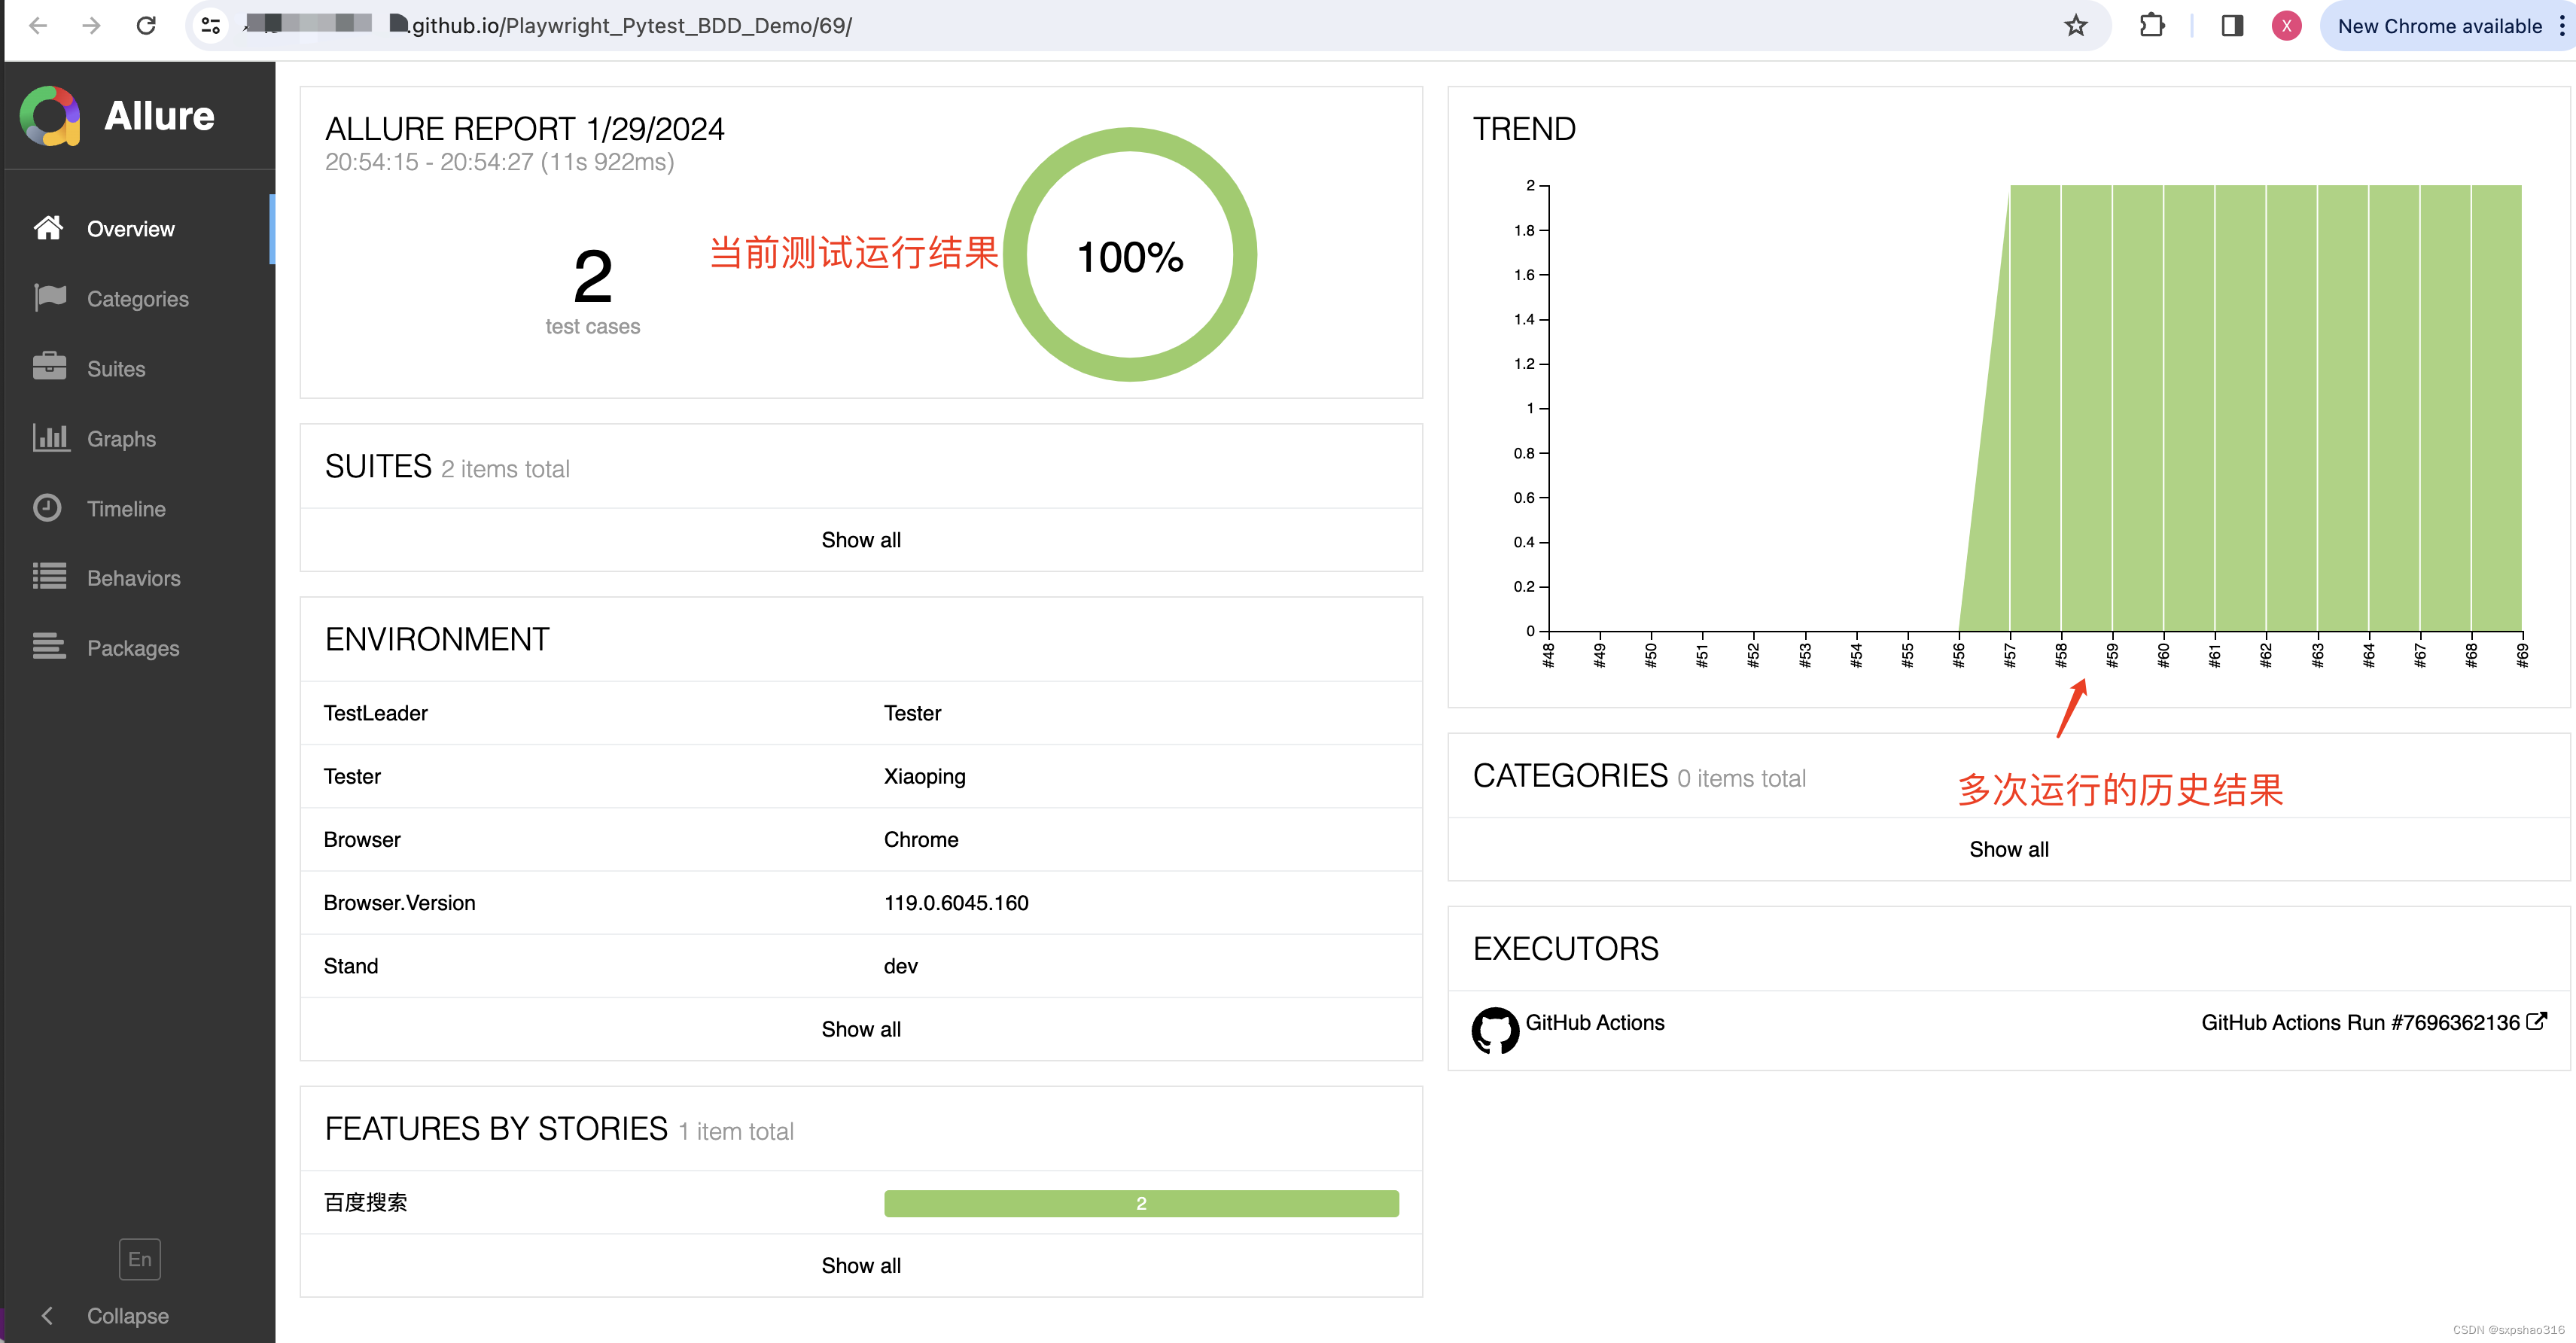Click Show all under Environment

coord(861,1029)
